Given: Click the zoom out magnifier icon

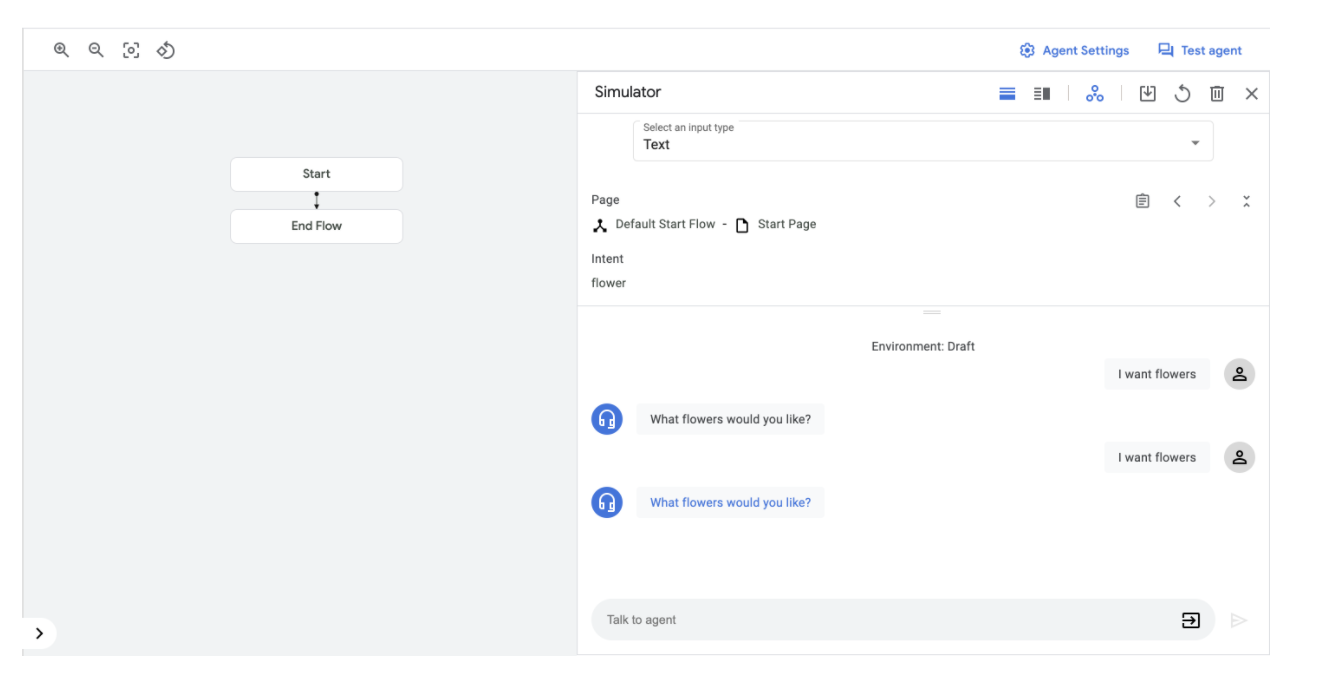Looking at the screenshot, I should [96, 49].
